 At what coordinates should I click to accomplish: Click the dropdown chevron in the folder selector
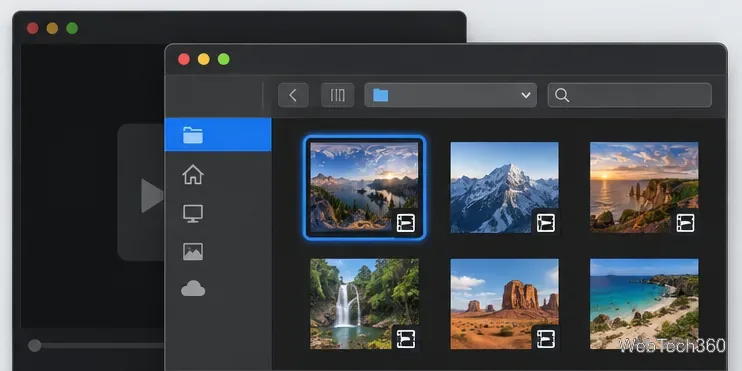(x=526, y=95)
